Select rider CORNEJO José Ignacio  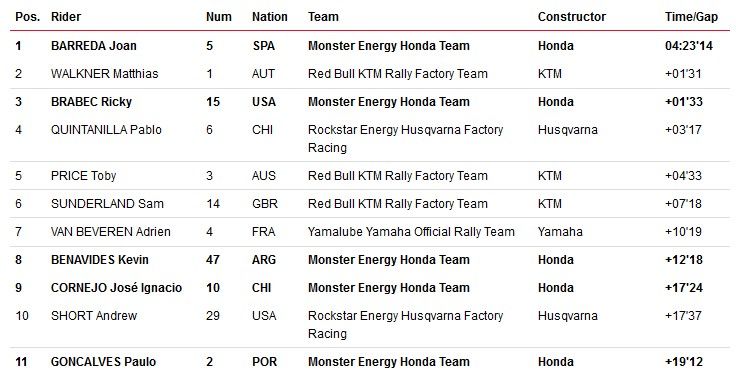click(x=116, y=288)
